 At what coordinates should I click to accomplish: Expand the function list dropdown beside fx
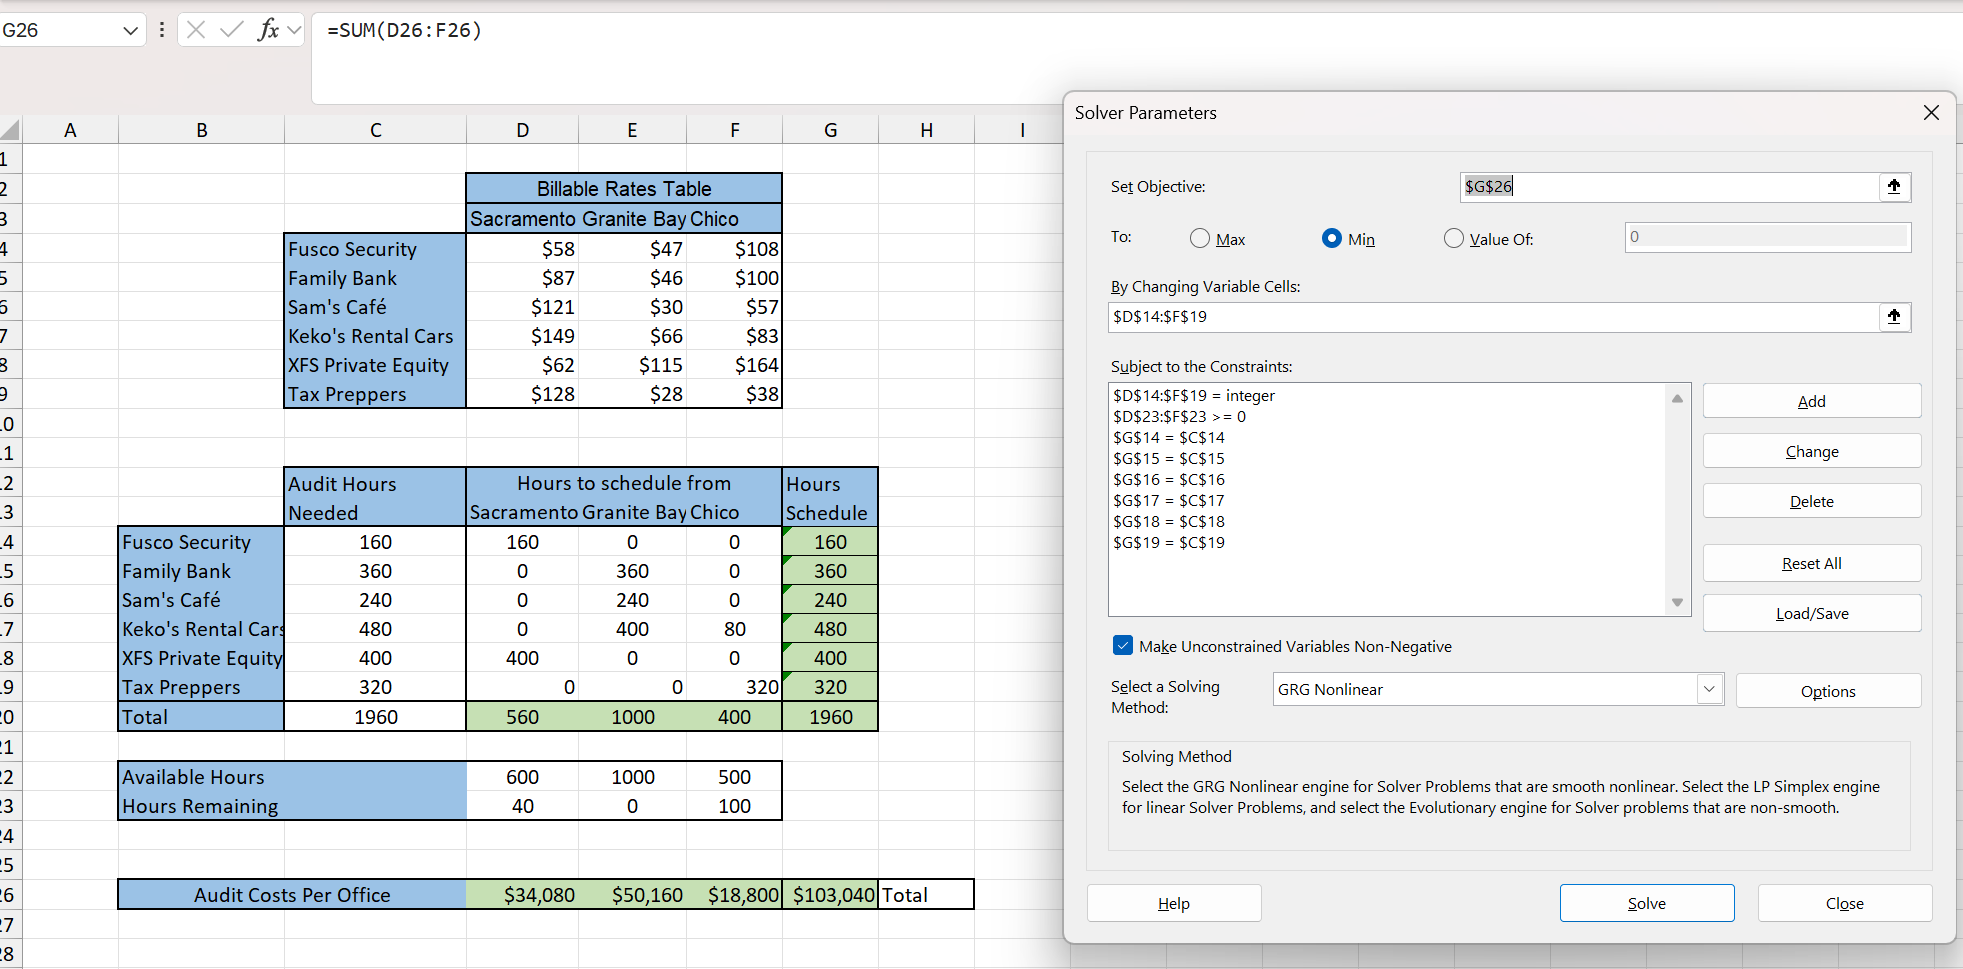(x=294, y=30)
